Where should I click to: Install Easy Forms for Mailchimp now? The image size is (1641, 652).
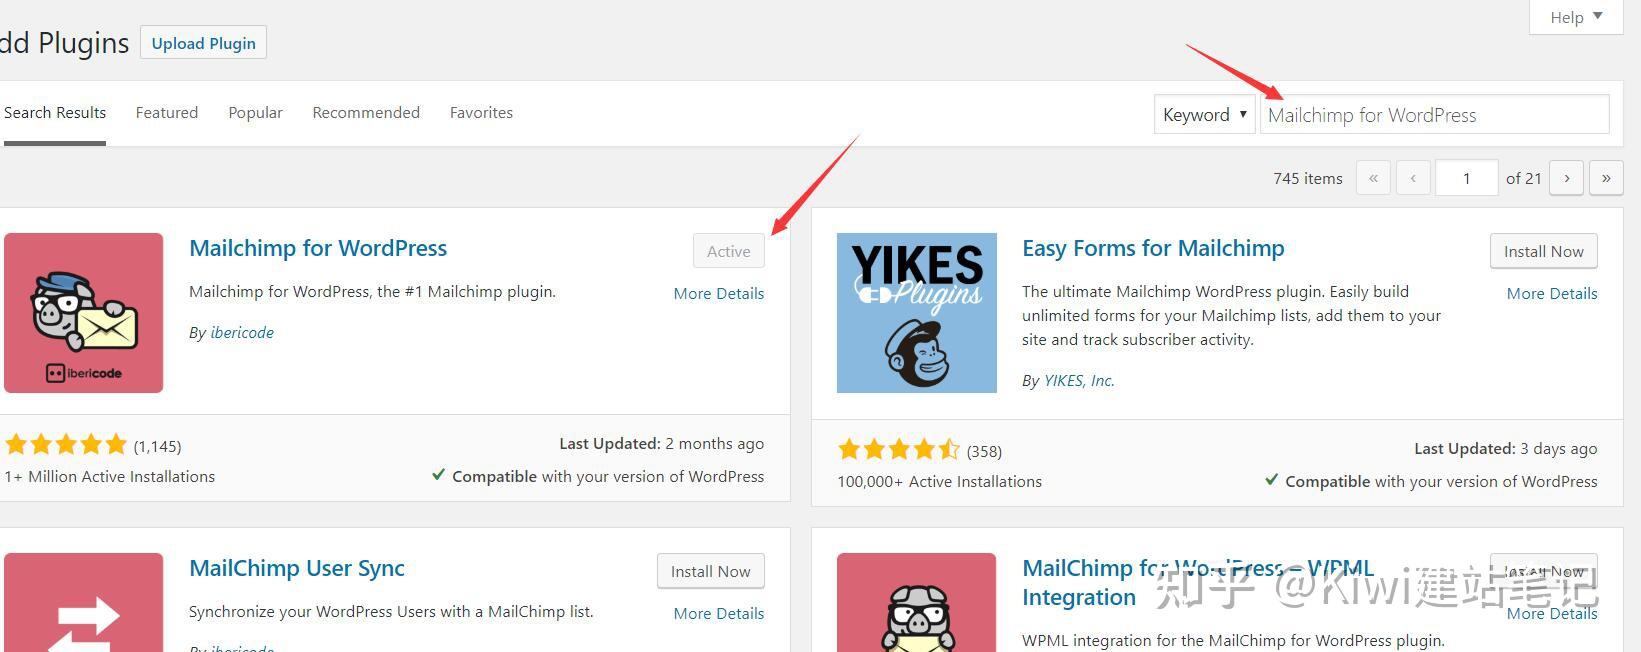pyautogui.click(x=1543, y=251)
